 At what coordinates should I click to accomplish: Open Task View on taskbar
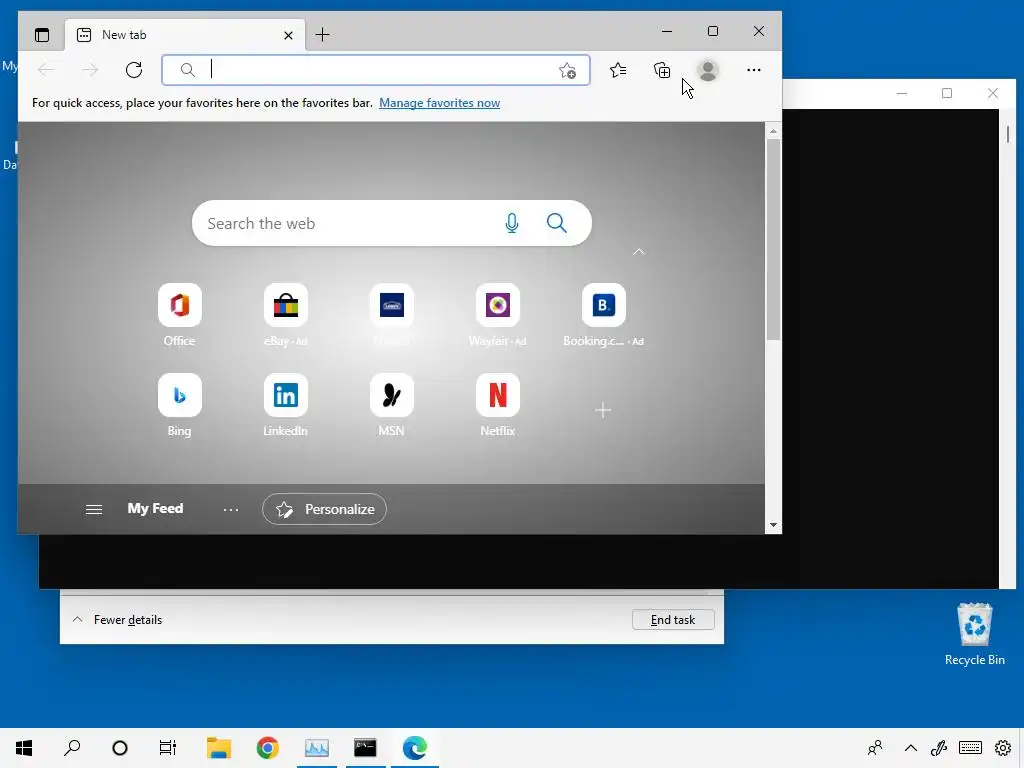pos(168,748)
